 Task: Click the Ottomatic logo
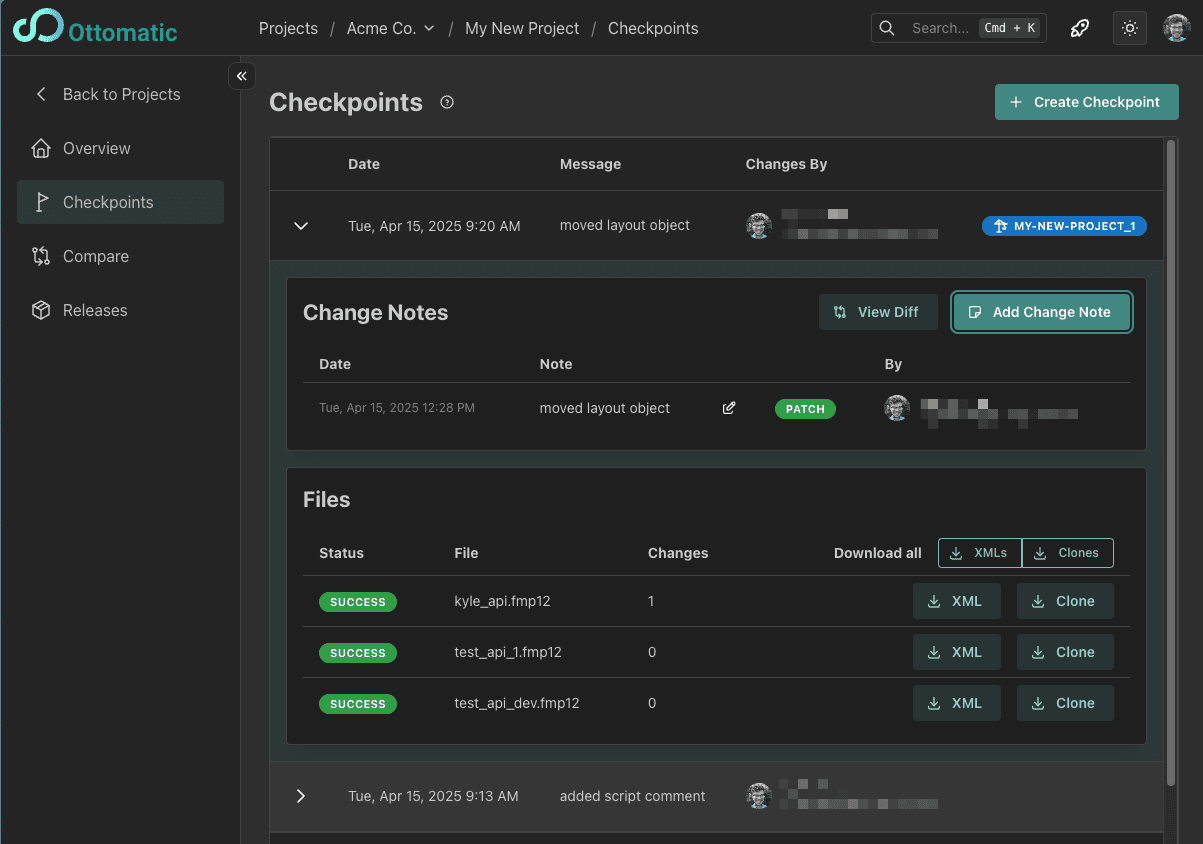click(95, 28)
